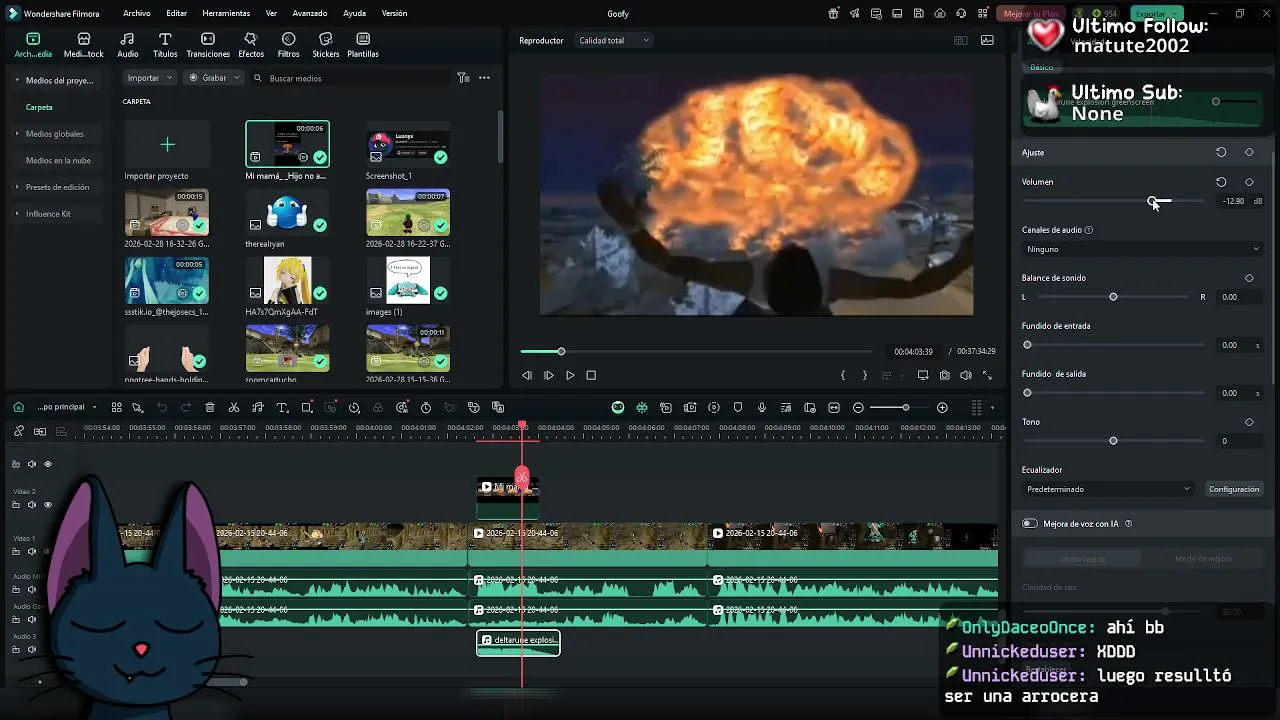
Task: Expand the preview to fullscreen
Action: click(988, 375)
